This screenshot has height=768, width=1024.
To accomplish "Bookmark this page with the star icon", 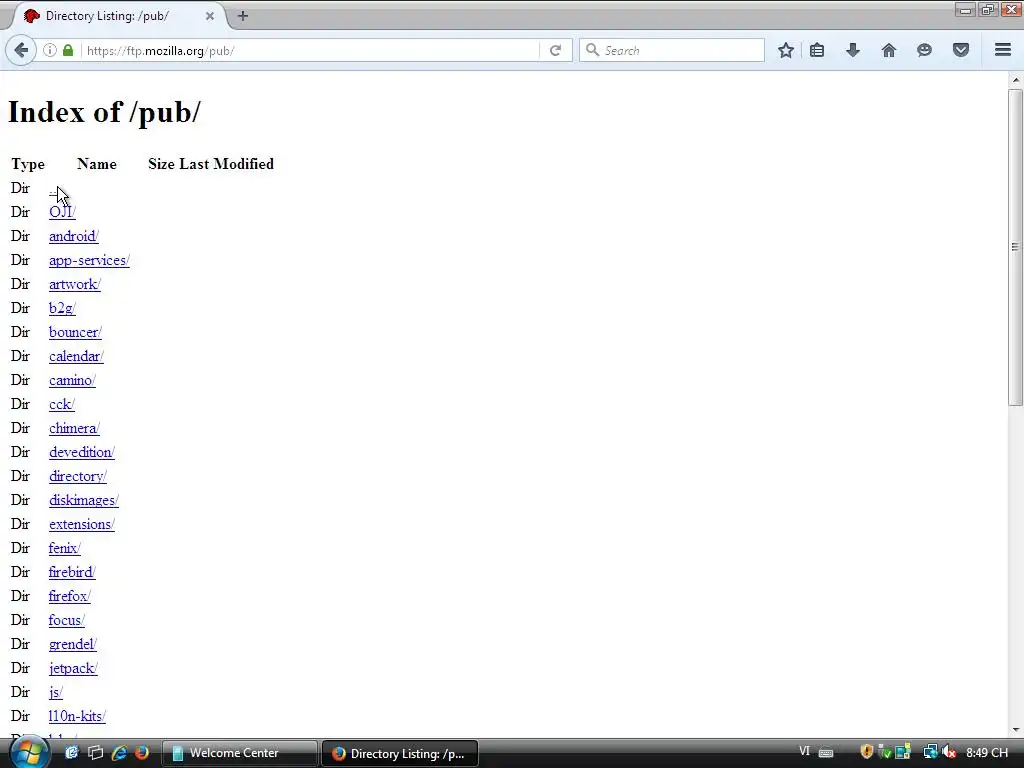I will pos(786,50).
